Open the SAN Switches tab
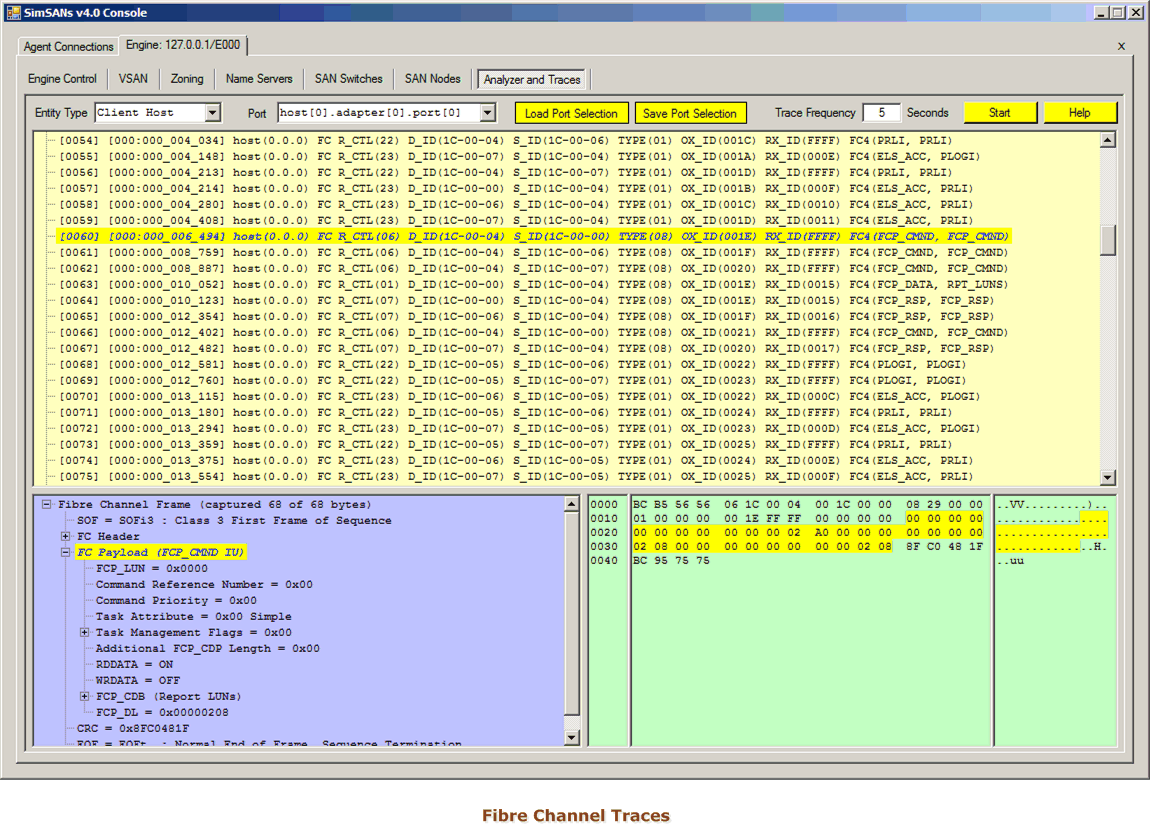 (348, 79)
